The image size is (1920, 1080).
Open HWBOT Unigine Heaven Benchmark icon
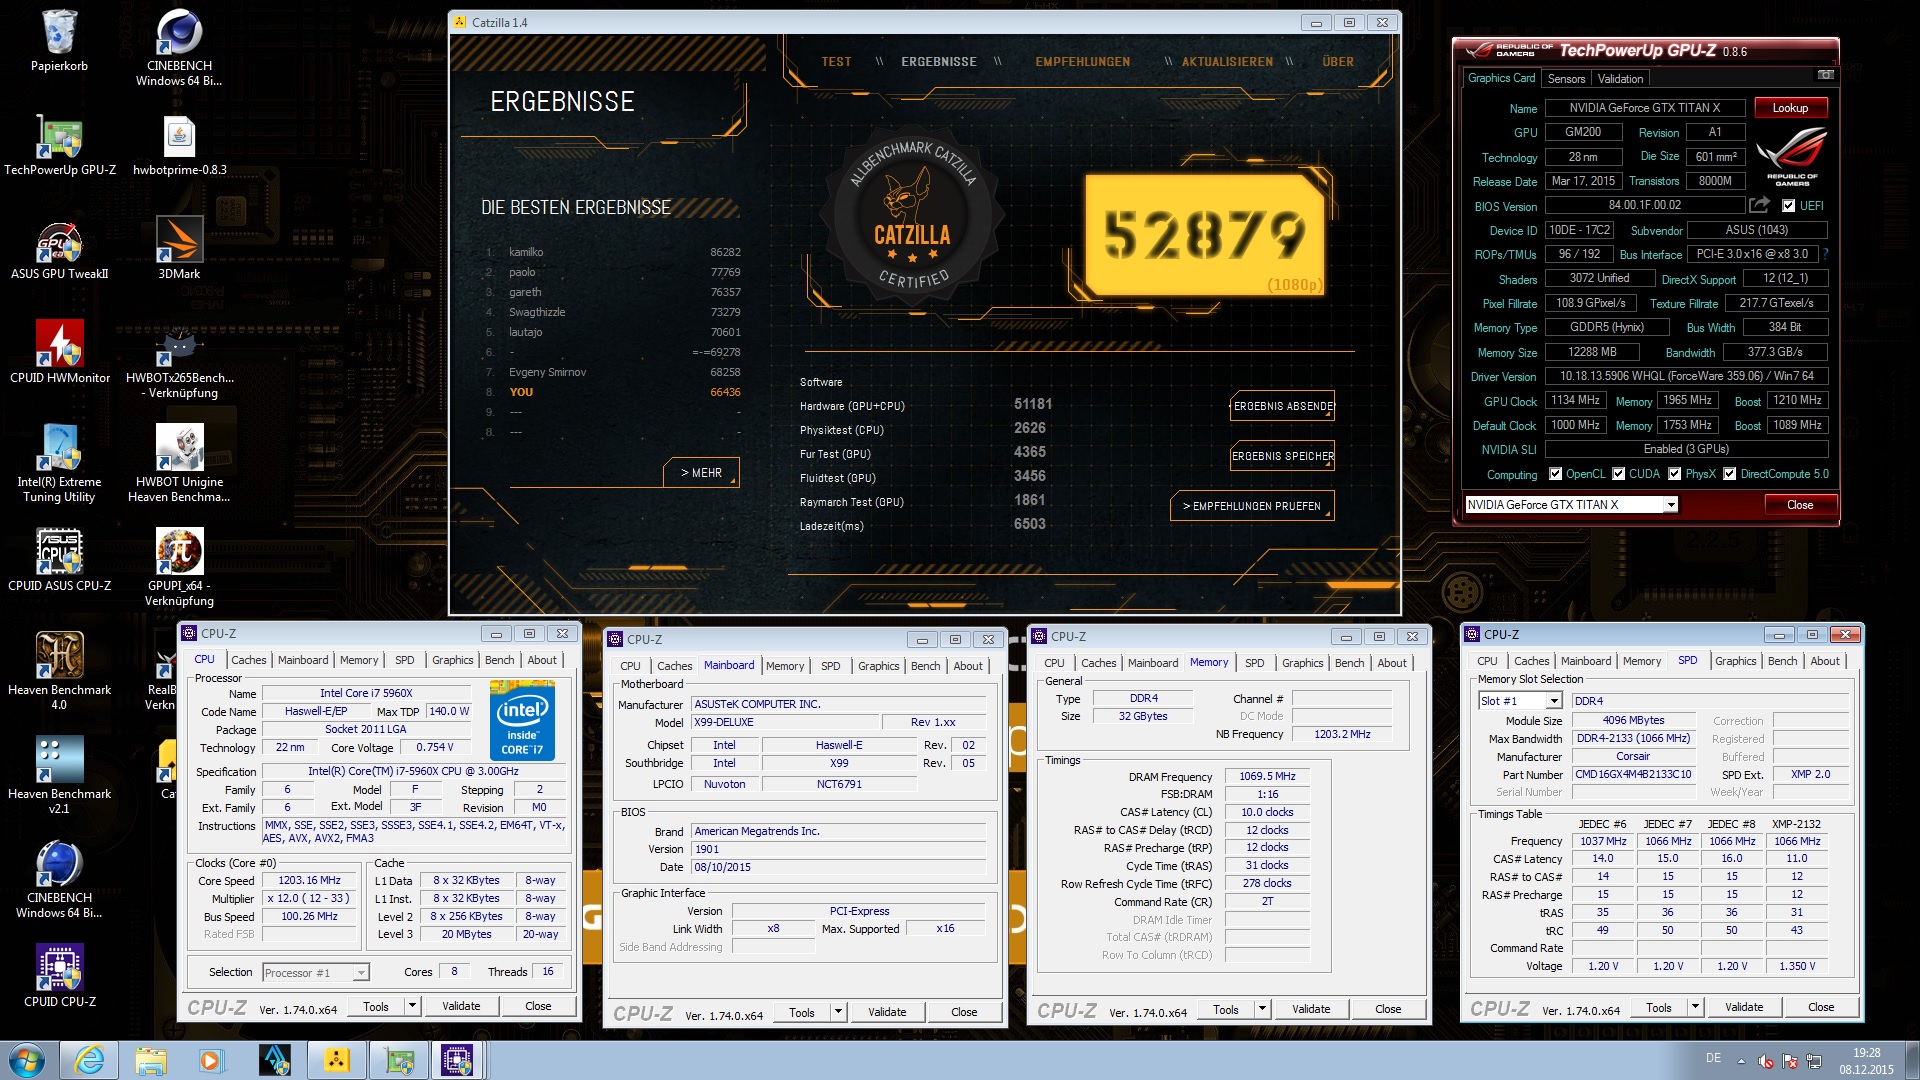179,464
